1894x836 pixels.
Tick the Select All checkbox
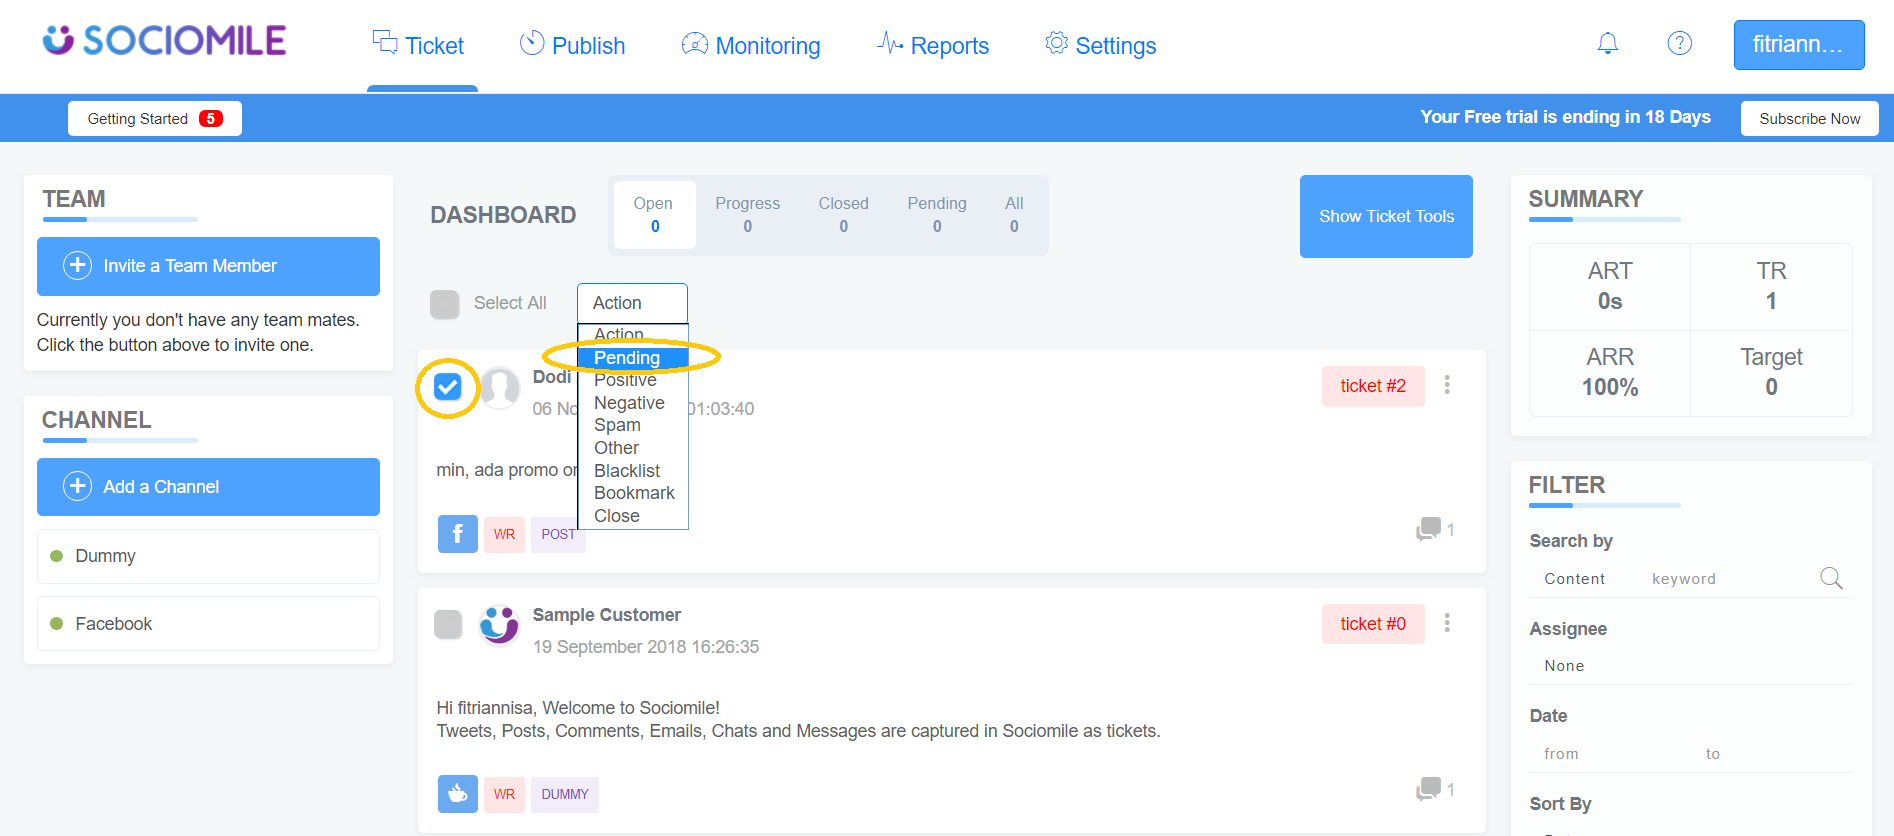click(x=444, y=304)
